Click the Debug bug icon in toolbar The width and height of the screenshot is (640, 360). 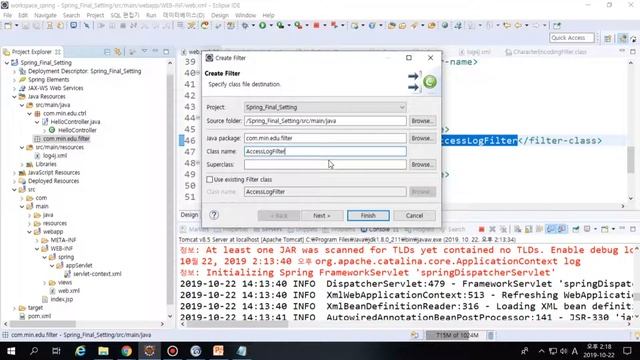click(x=245, y=25)
